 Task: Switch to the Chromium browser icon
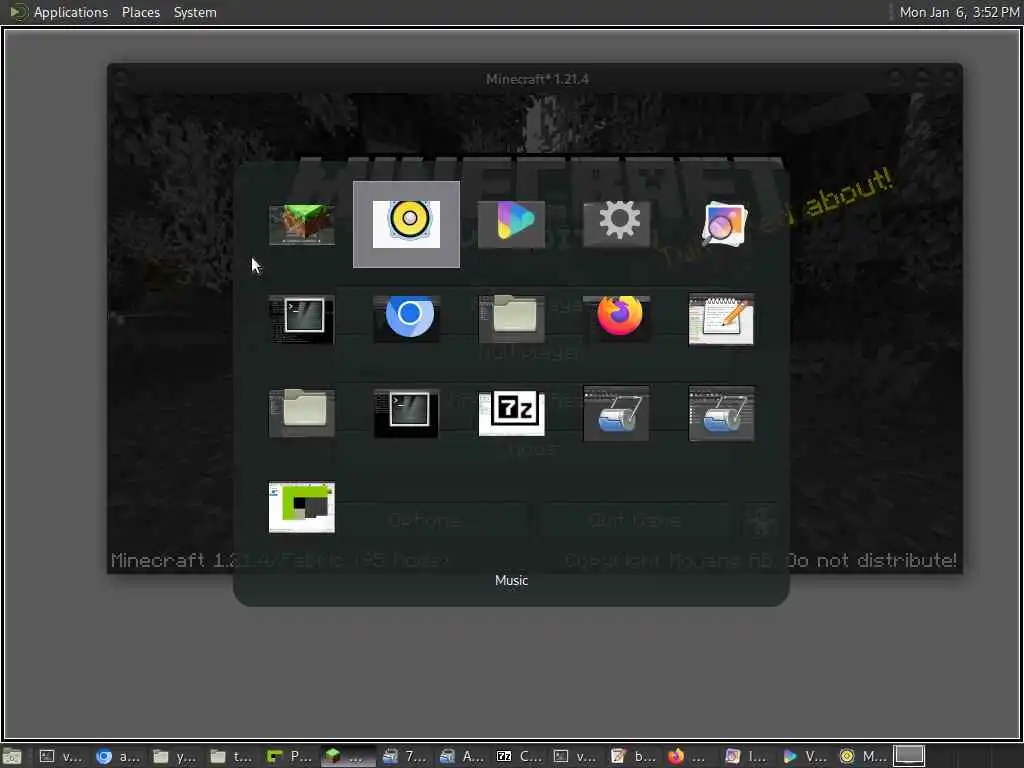(x=406, y=319)
